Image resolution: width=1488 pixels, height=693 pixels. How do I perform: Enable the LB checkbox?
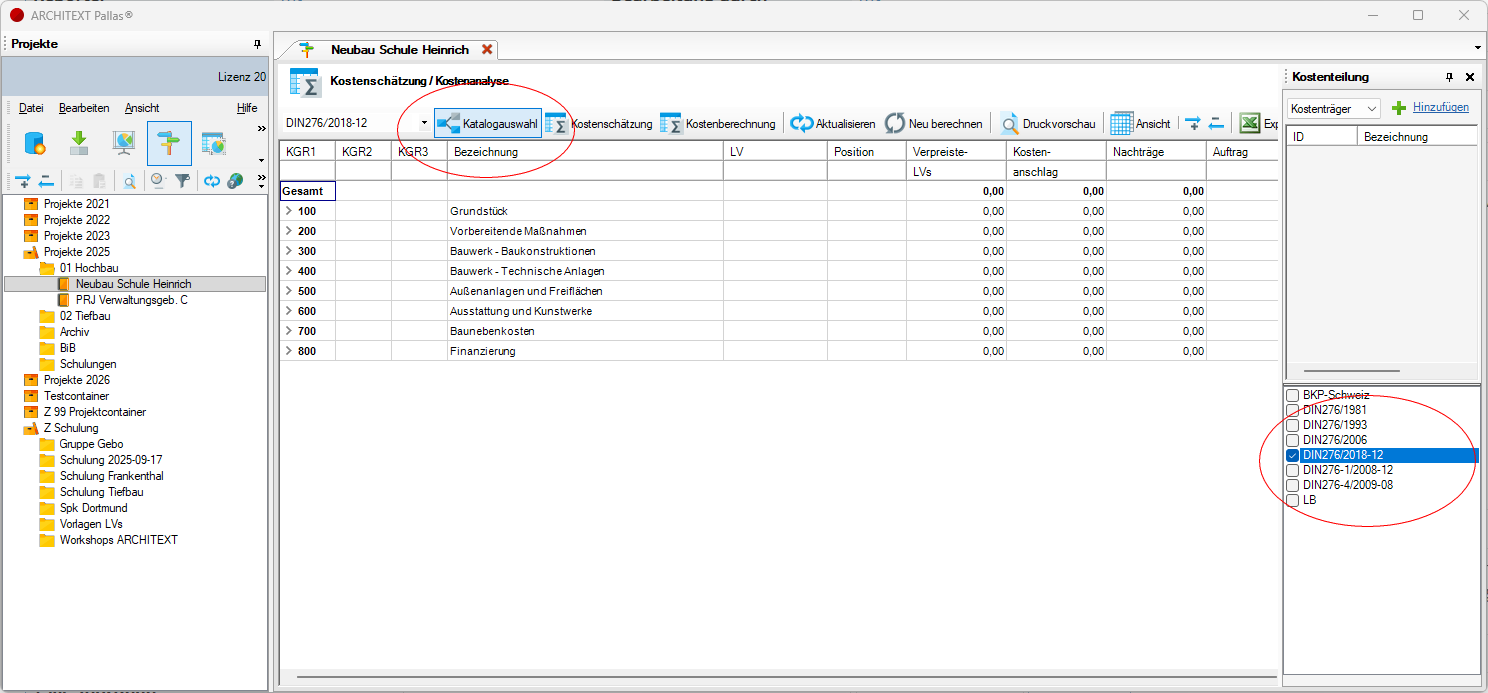(1292, 500)
